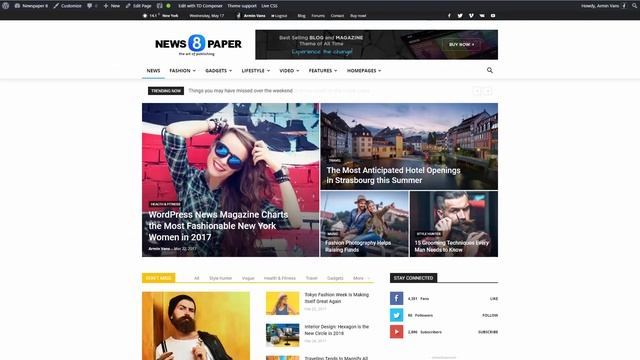This screenshot has height=360, width=640.
Task: Click Health & Fitness category label on featured image
Action: point(165,204)
